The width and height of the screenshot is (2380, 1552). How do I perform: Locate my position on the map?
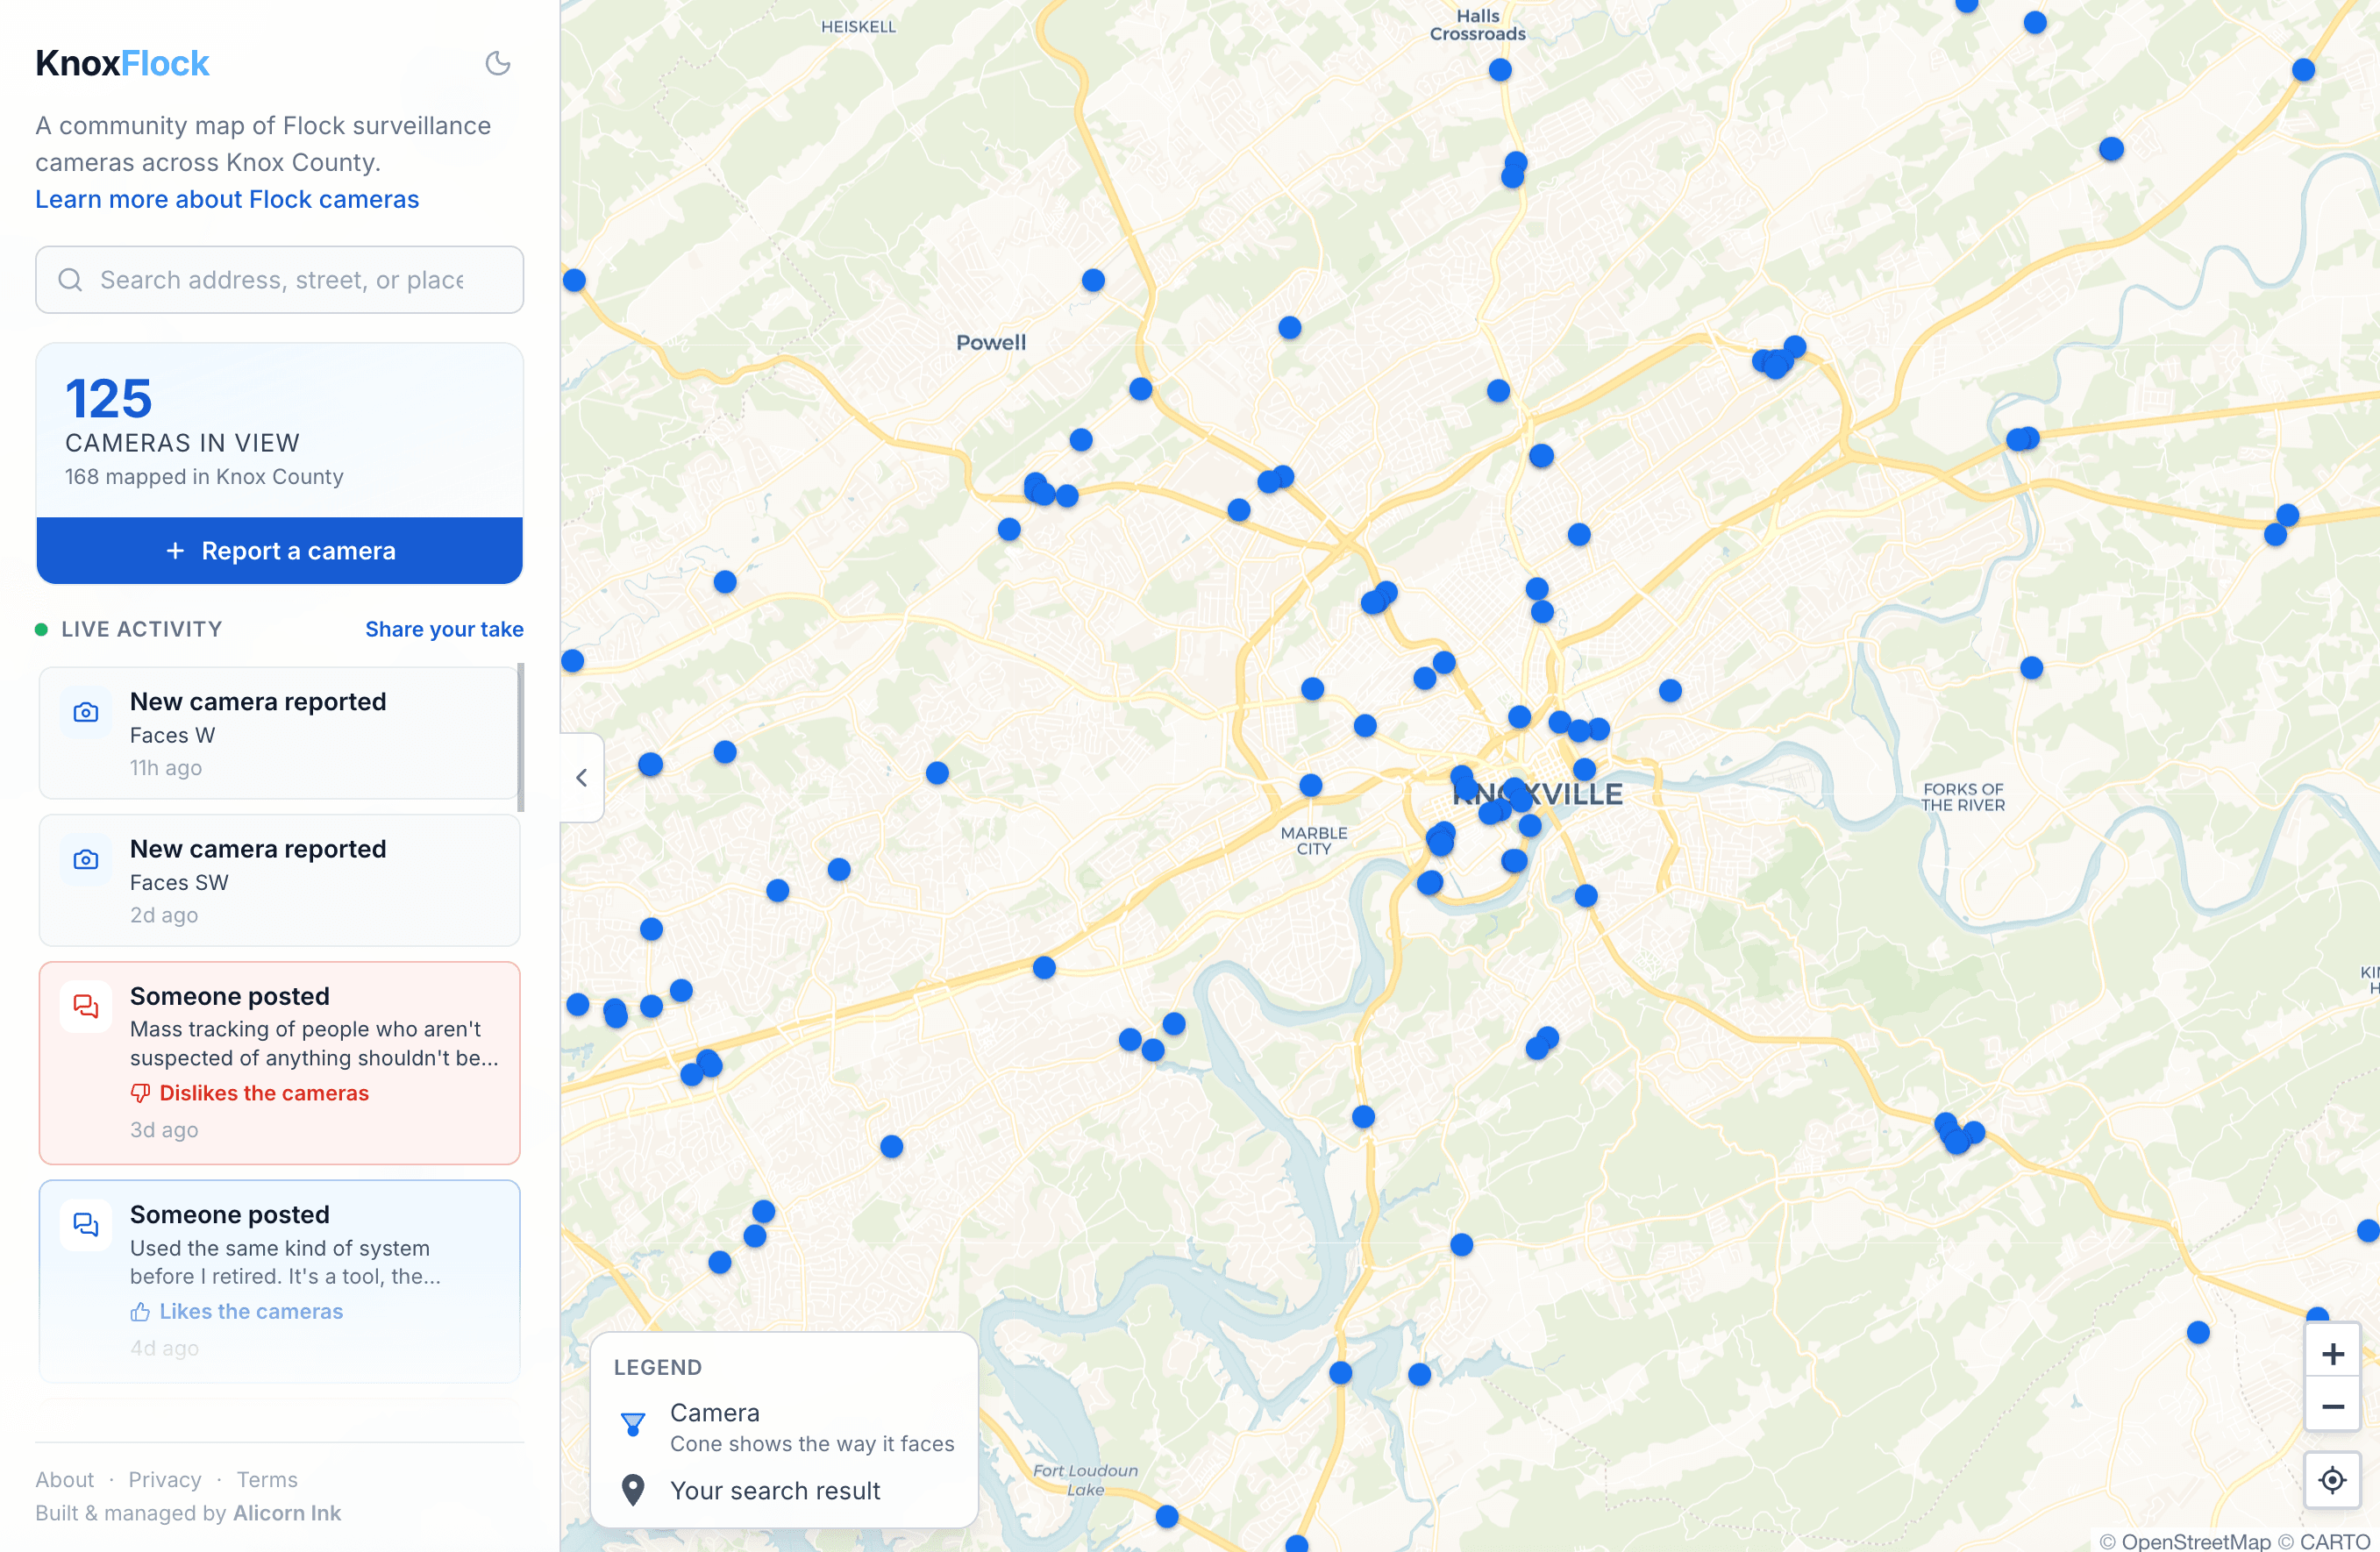coord(2332,1479)
